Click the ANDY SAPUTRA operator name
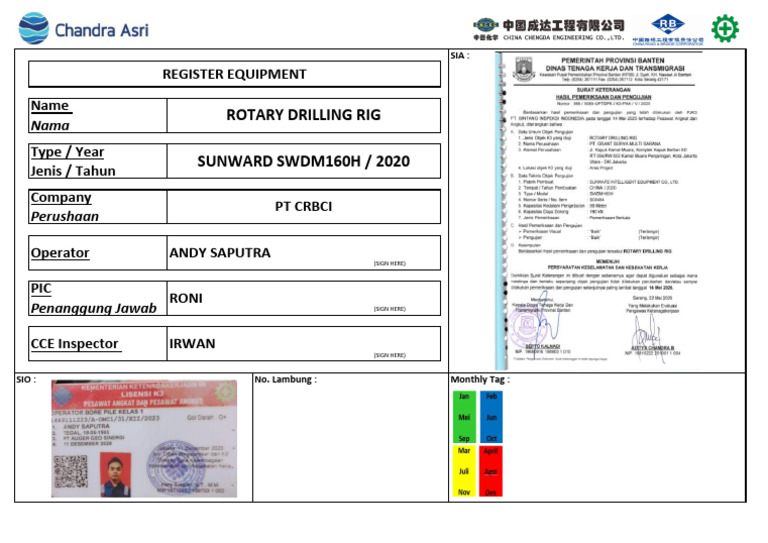Screen dimensions: 768x543 [220, 253]
